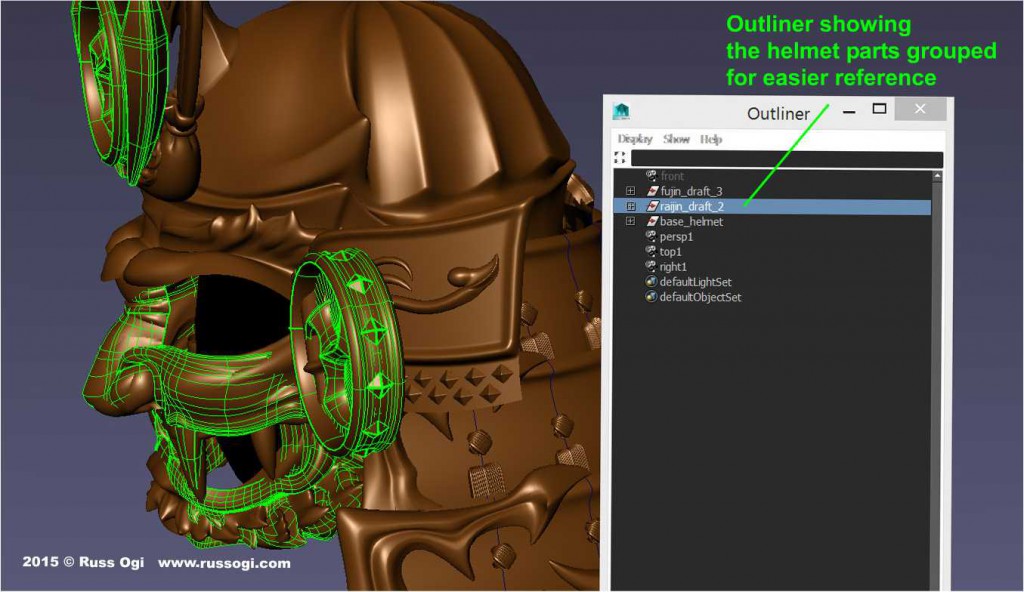Select the base_helmet node
Viewport: 1024px width, 592px height.
690,222
